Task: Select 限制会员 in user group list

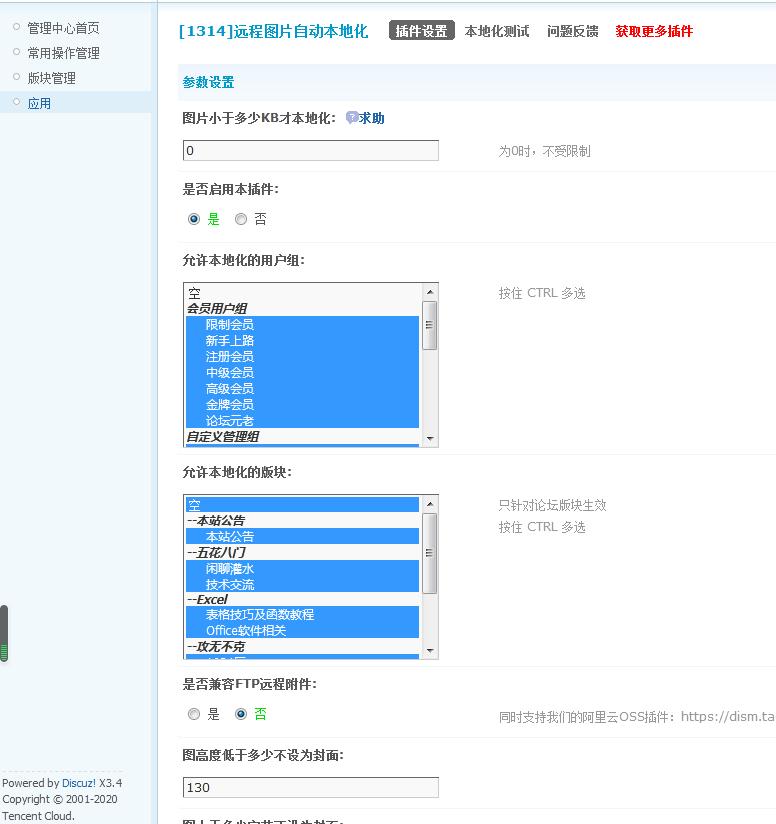Action: 302,324
